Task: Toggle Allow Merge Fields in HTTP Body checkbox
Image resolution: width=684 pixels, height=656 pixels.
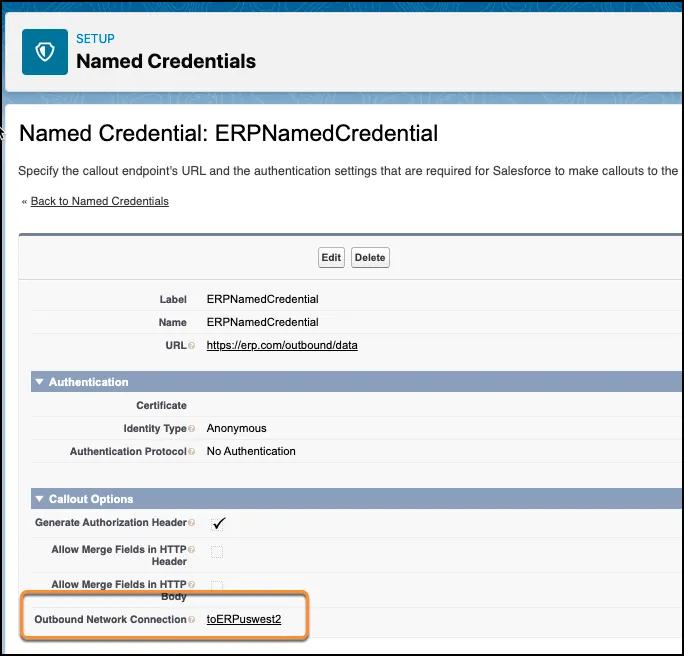Action: click(x=217, y=586)
